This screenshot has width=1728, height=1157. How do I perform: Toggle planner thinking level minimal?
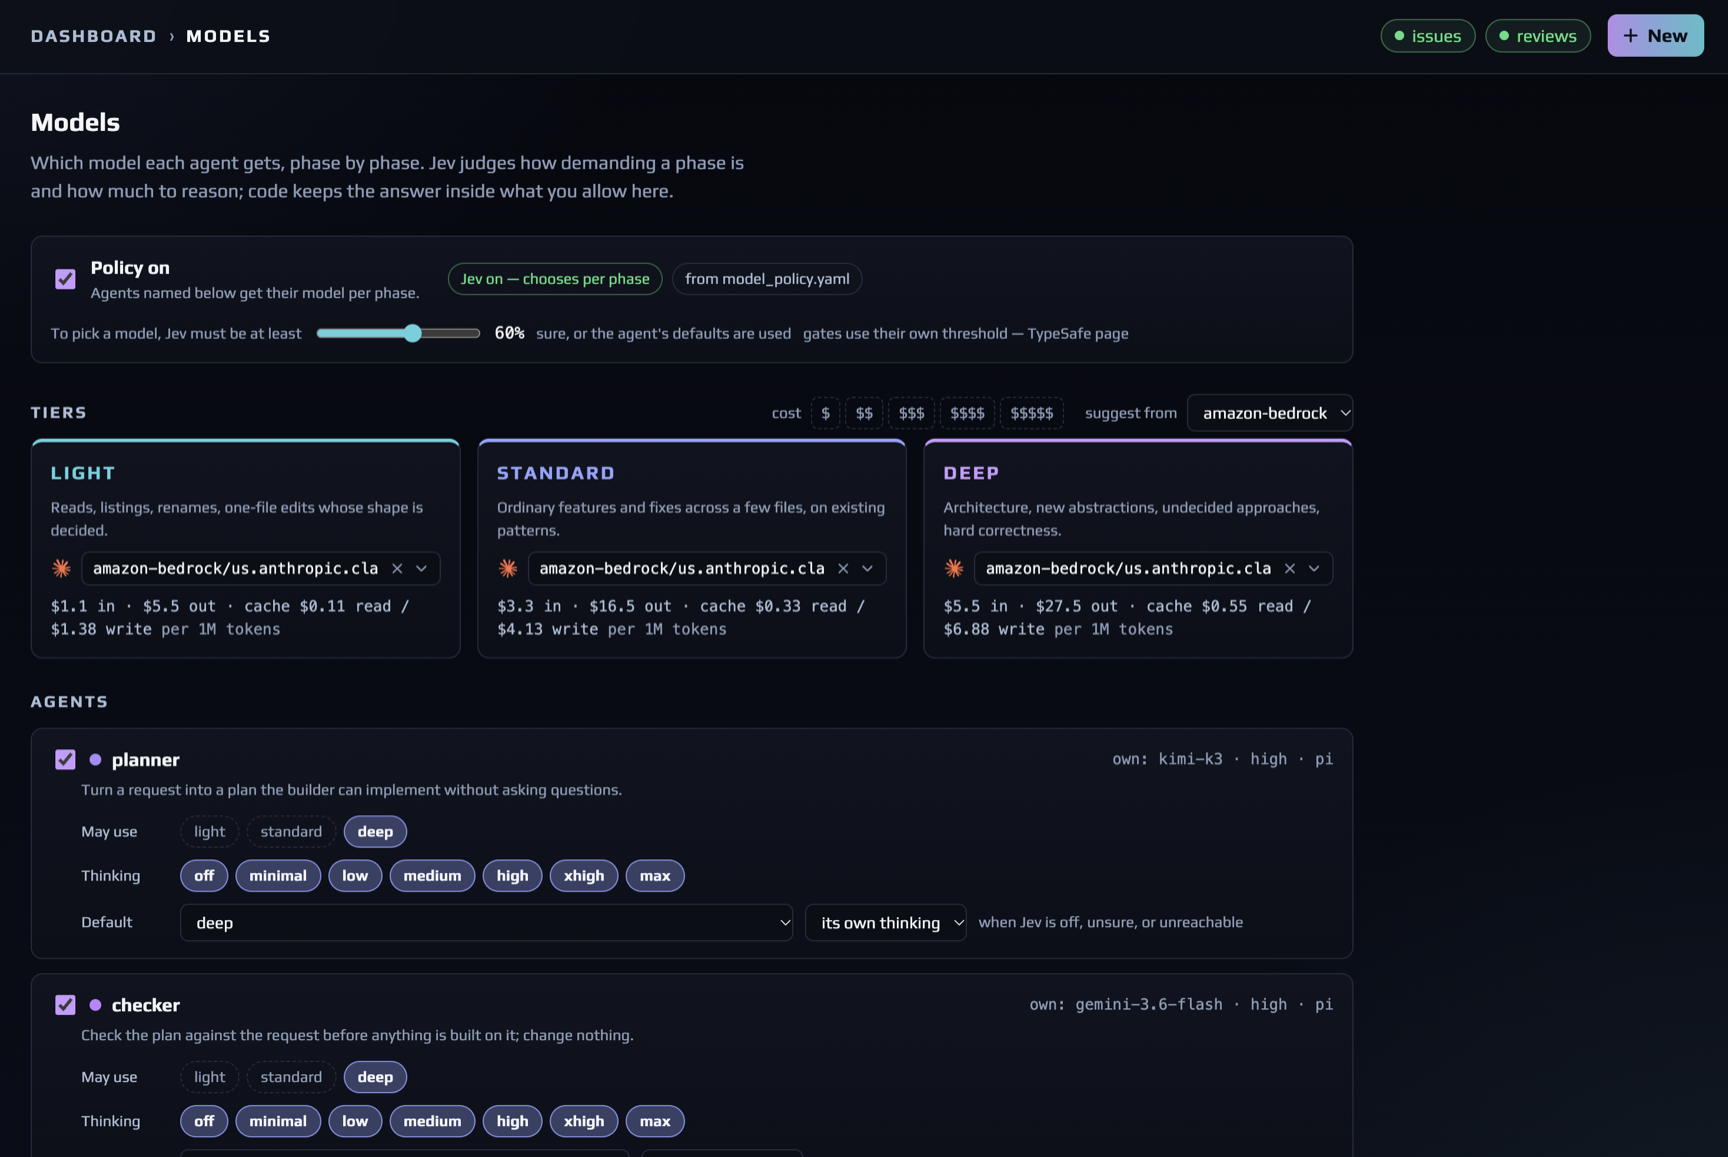(x=278, y=876)
